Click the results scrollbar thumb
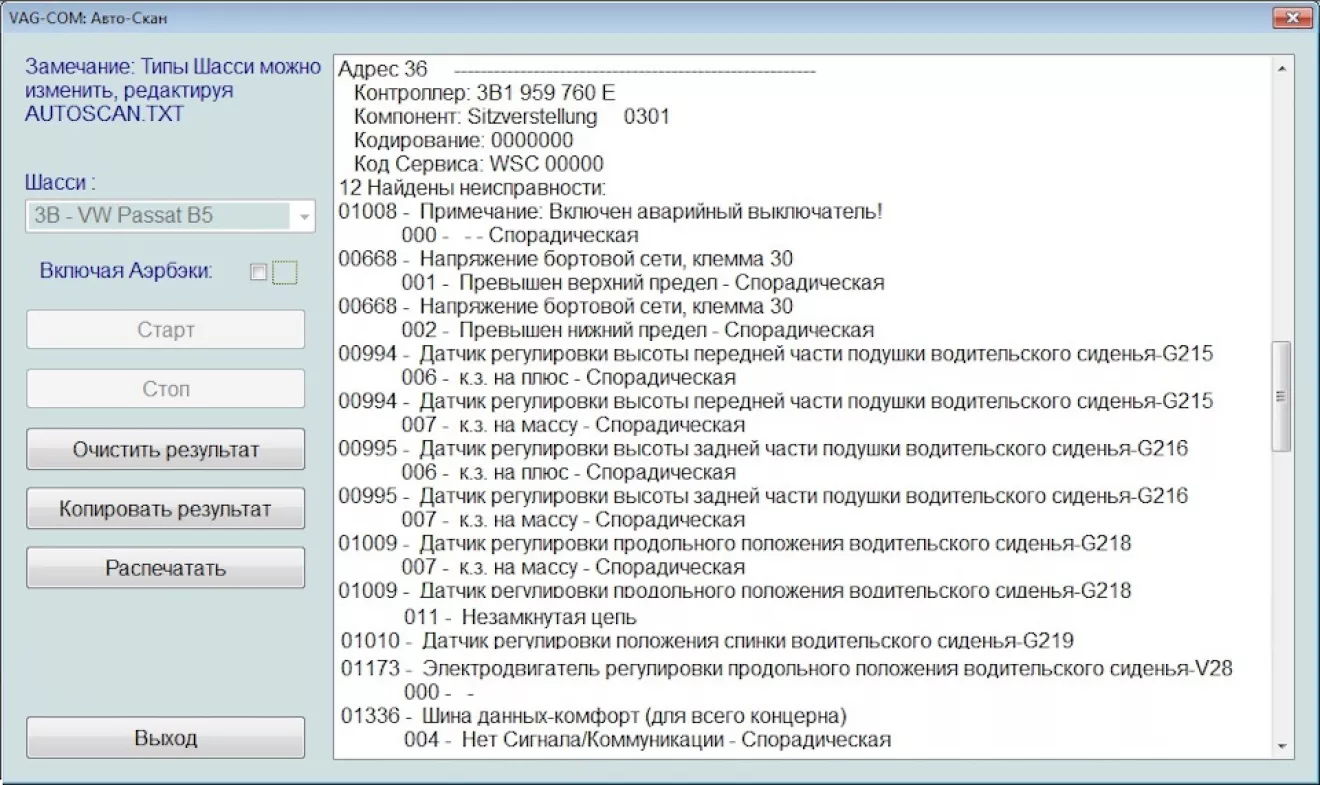The height and width of the screenshot is (785, 1320). pyautogui.click(x=1281, y=396)
